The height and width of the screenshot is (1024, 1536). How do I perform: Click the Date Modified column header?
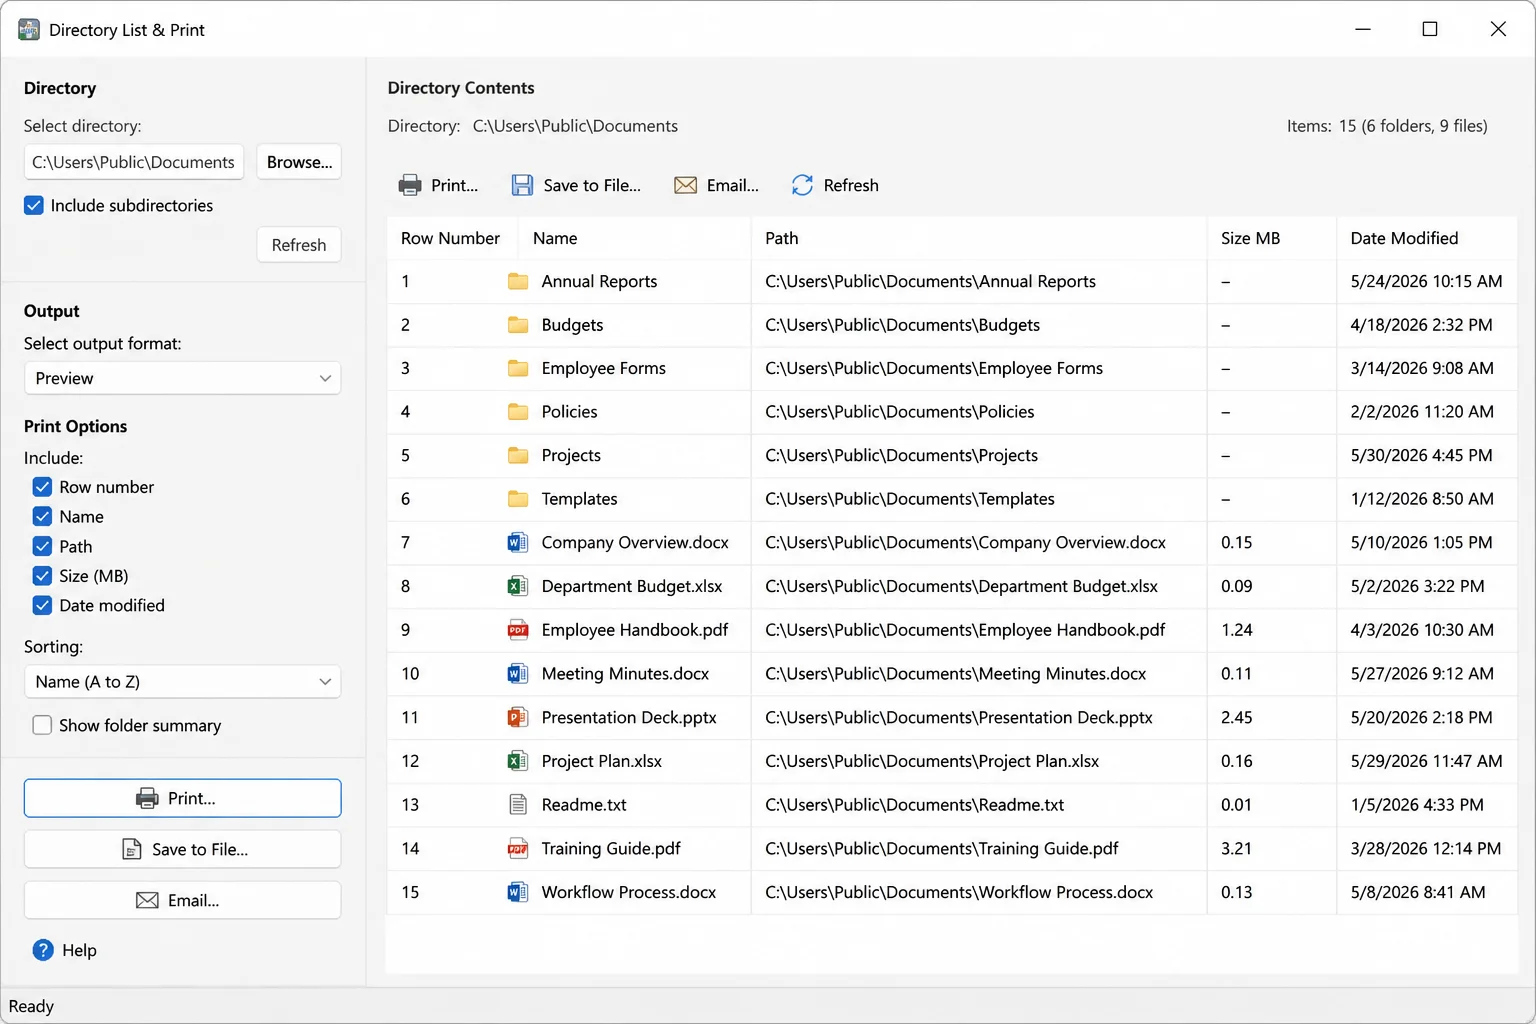pos(1427,238)
